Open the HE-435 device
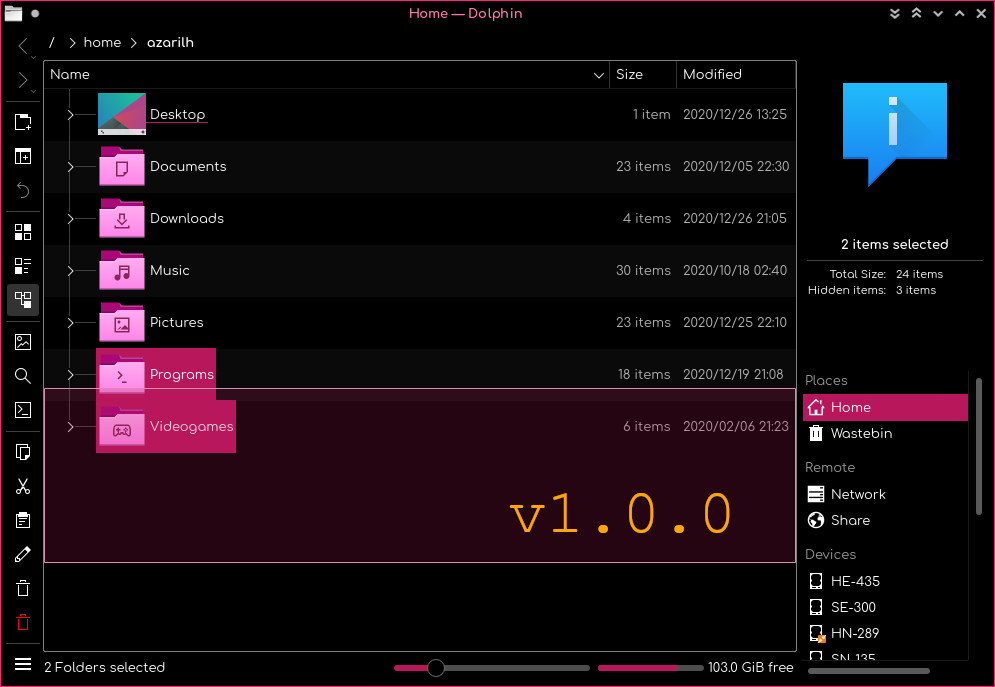This screenshot has height=687, width=995. 885,581
